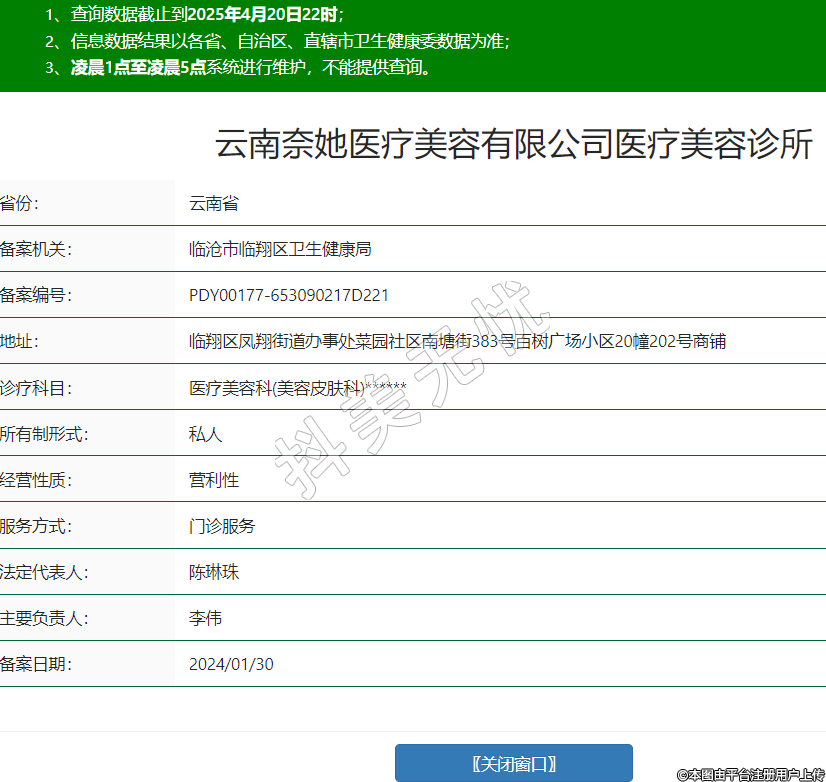Click the address text starting with 临翔区凤翔街道
The height and width of the screenshot is (782, 826).
tap(457, 341)
